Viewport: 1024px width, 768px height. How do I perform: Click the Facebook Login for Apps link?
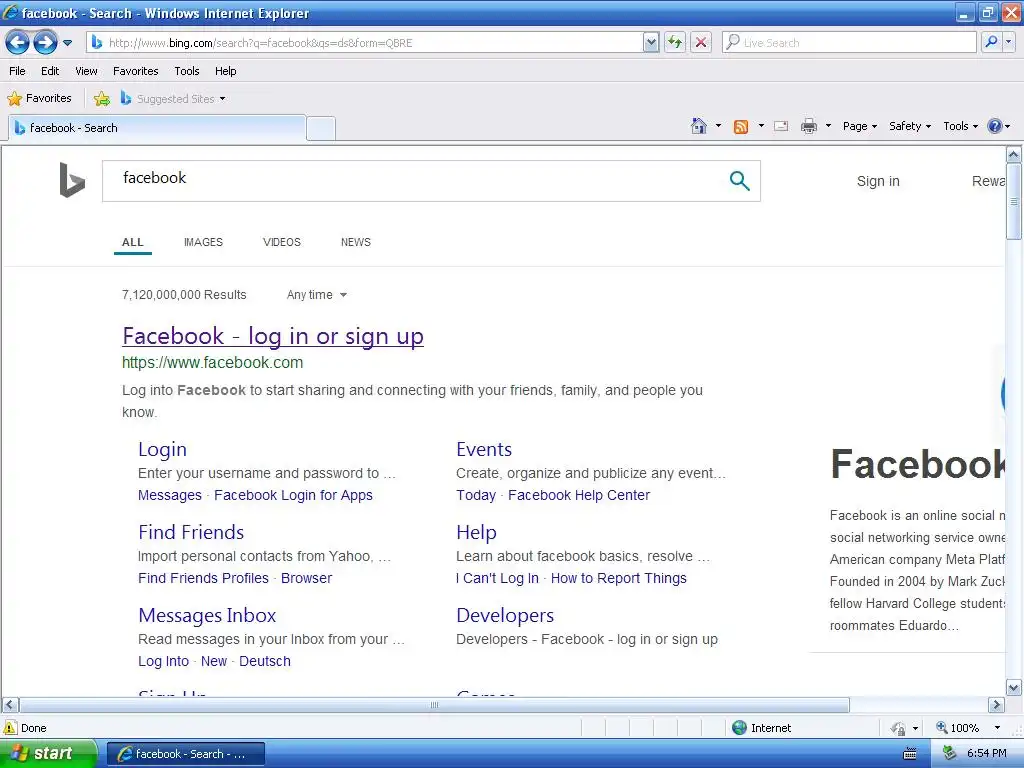pos(293,495)
